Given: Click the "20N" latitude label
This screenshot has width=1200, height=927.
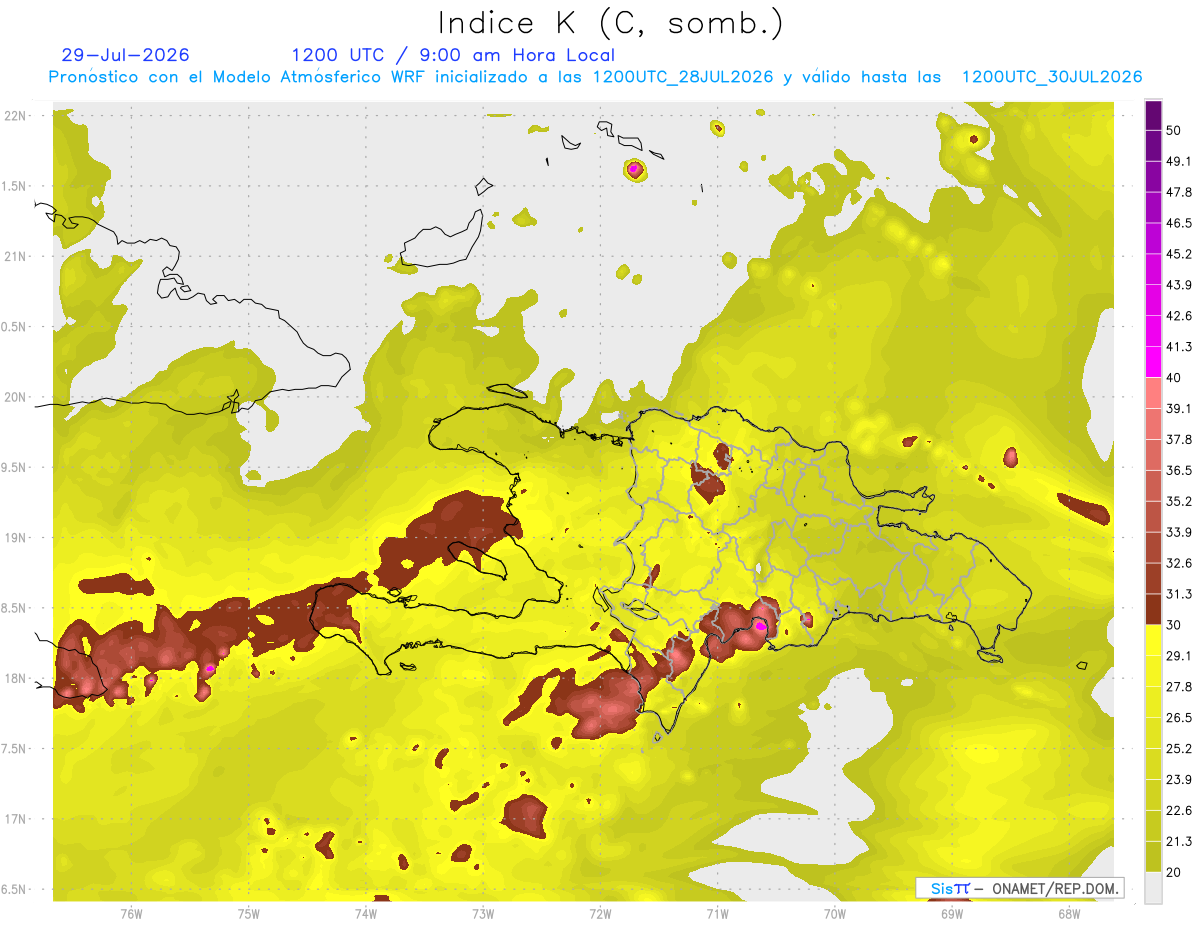Looking at the screenshot, I should coord(17,397).
